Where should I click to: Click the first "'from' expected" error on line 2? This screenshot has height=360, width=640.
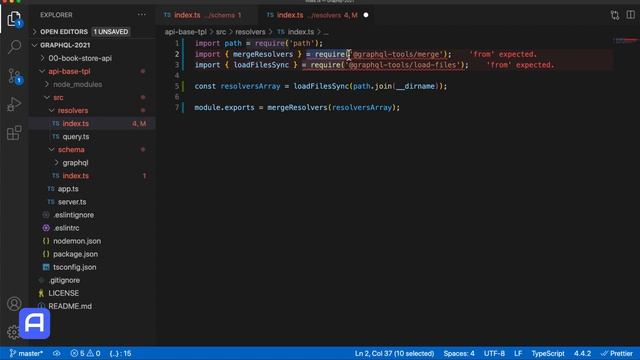(503, 54)
